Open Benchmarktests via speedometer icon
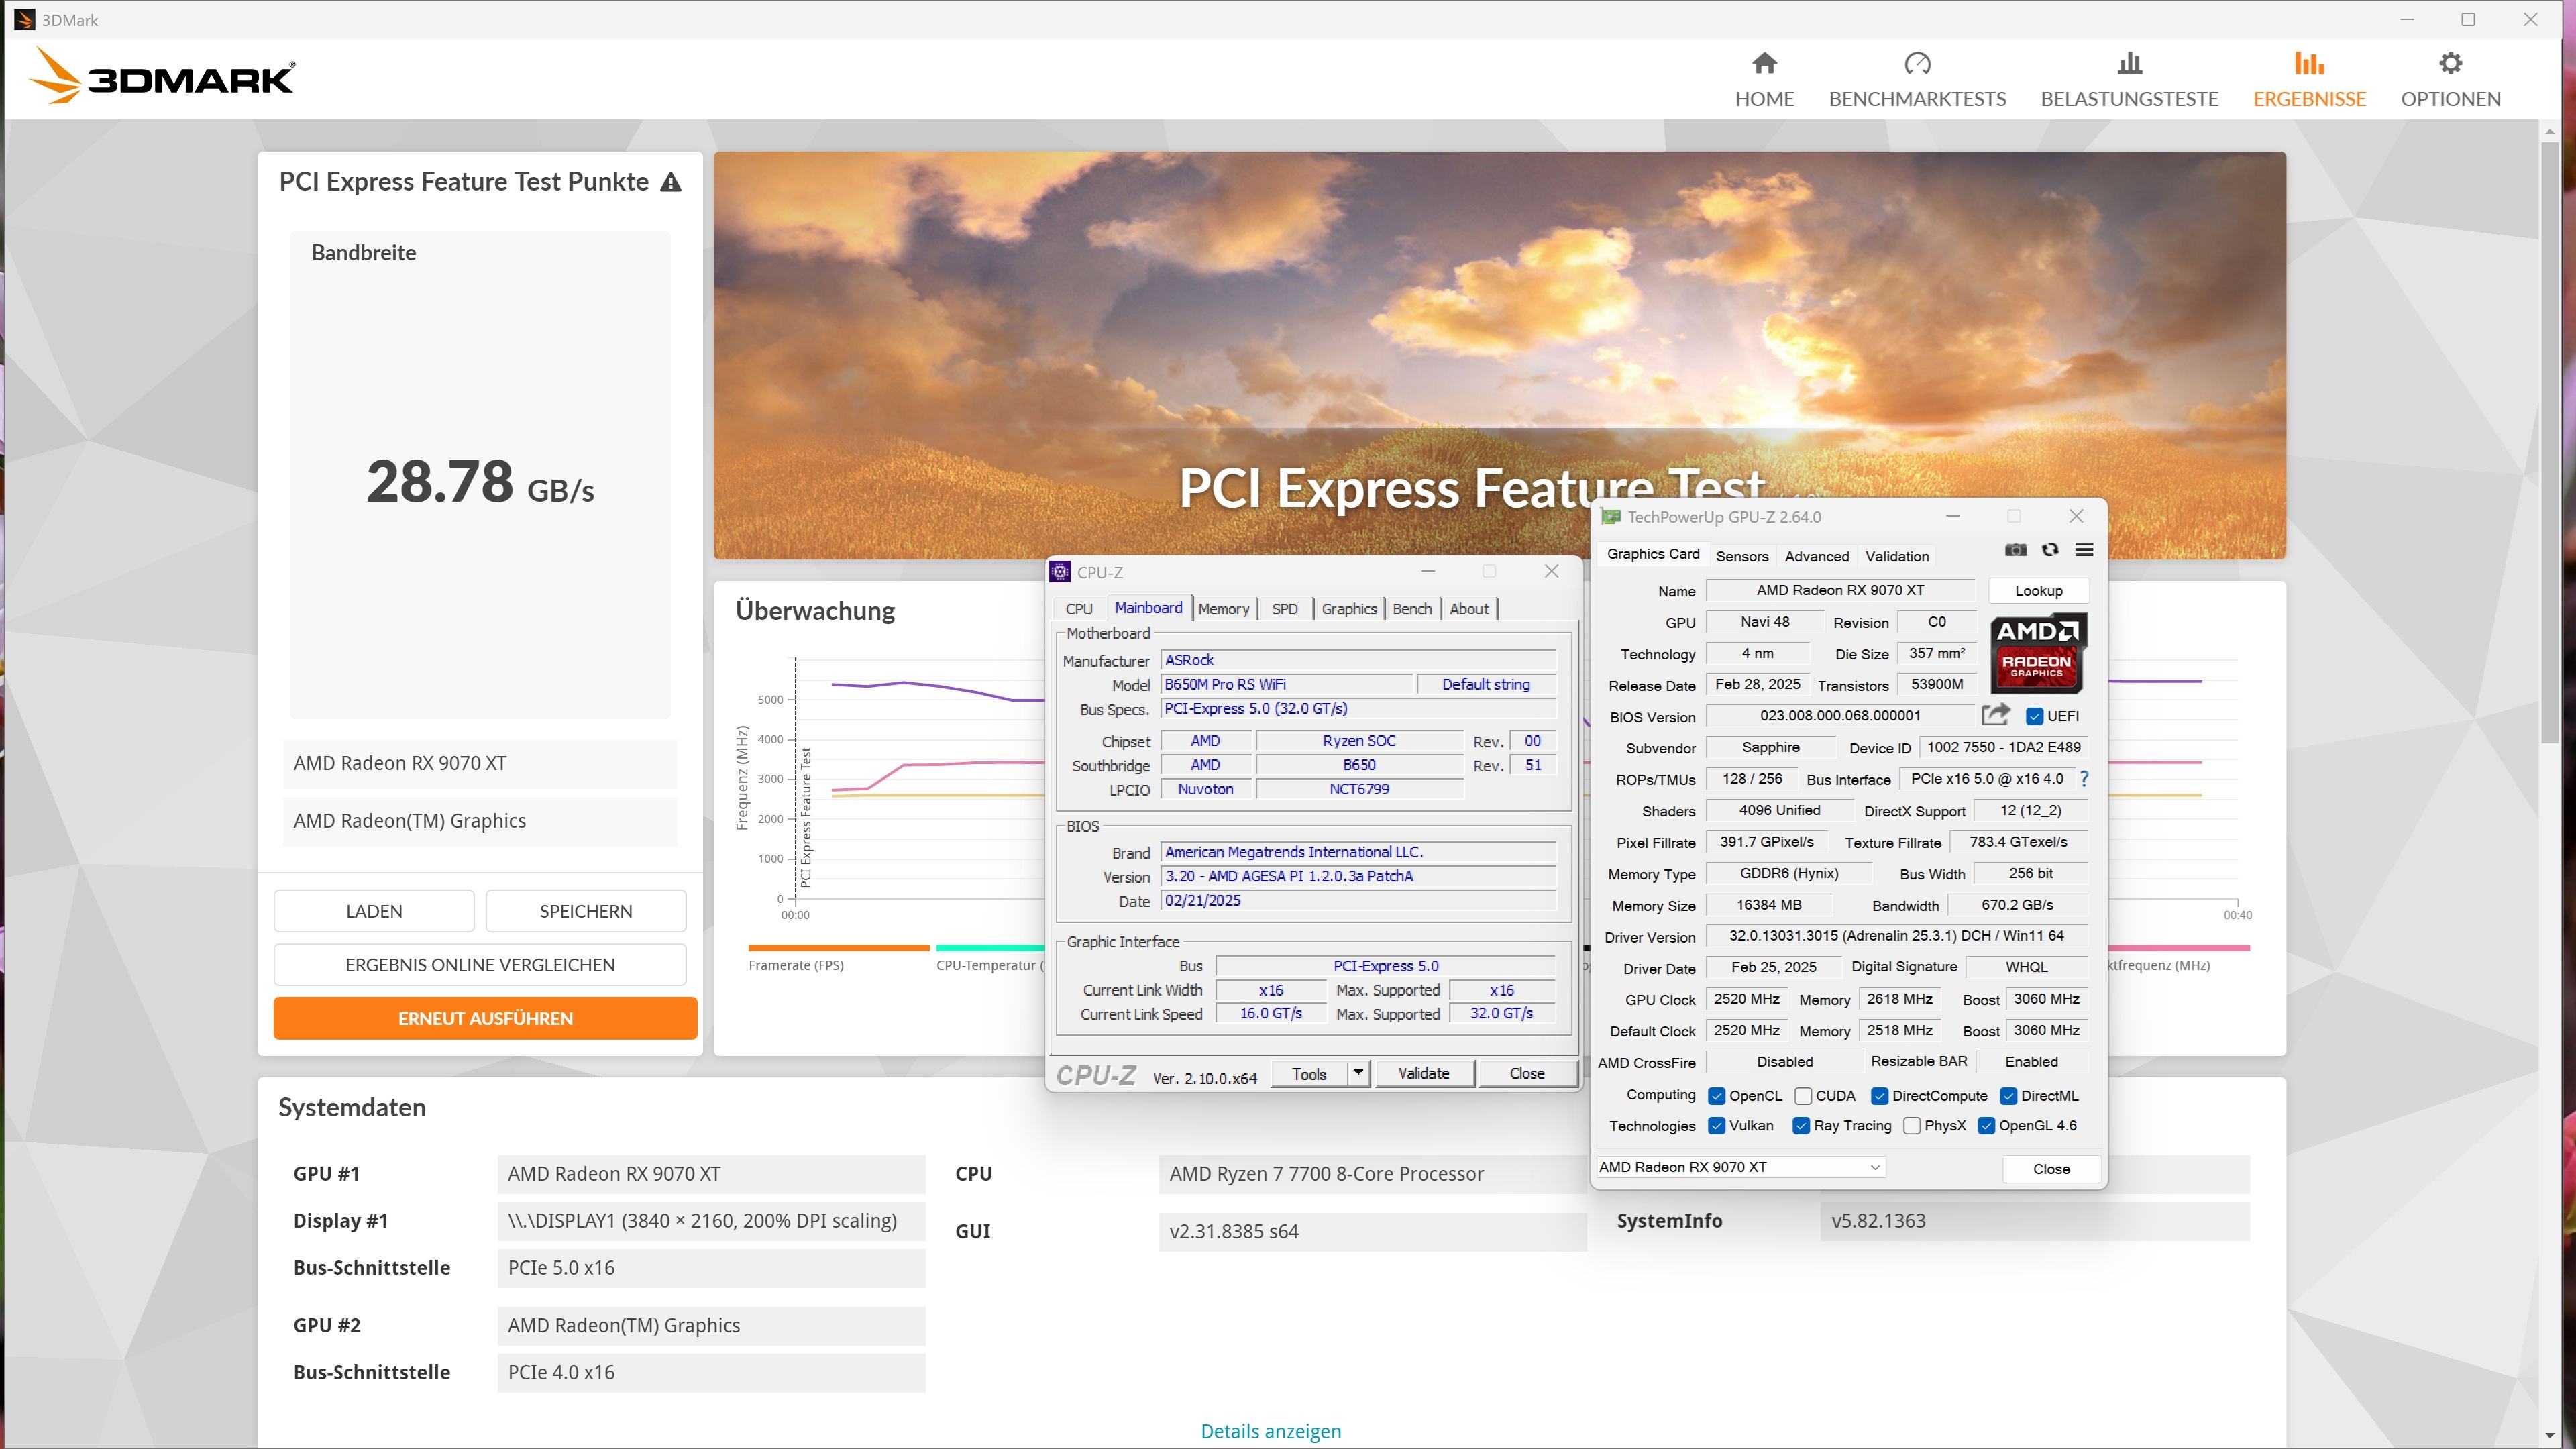Viewport: 2576px width, 1449px height. 1917,64
